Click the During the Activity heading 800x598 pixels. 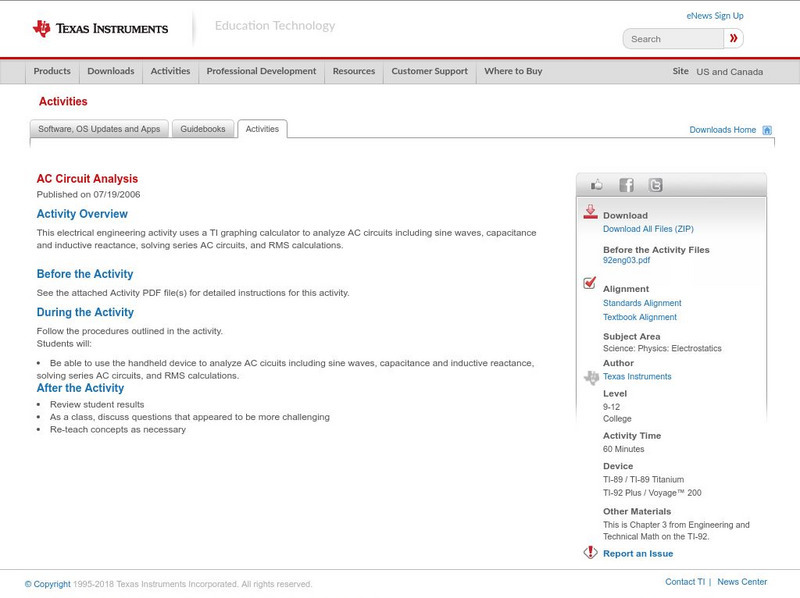[x=85, y=312]
